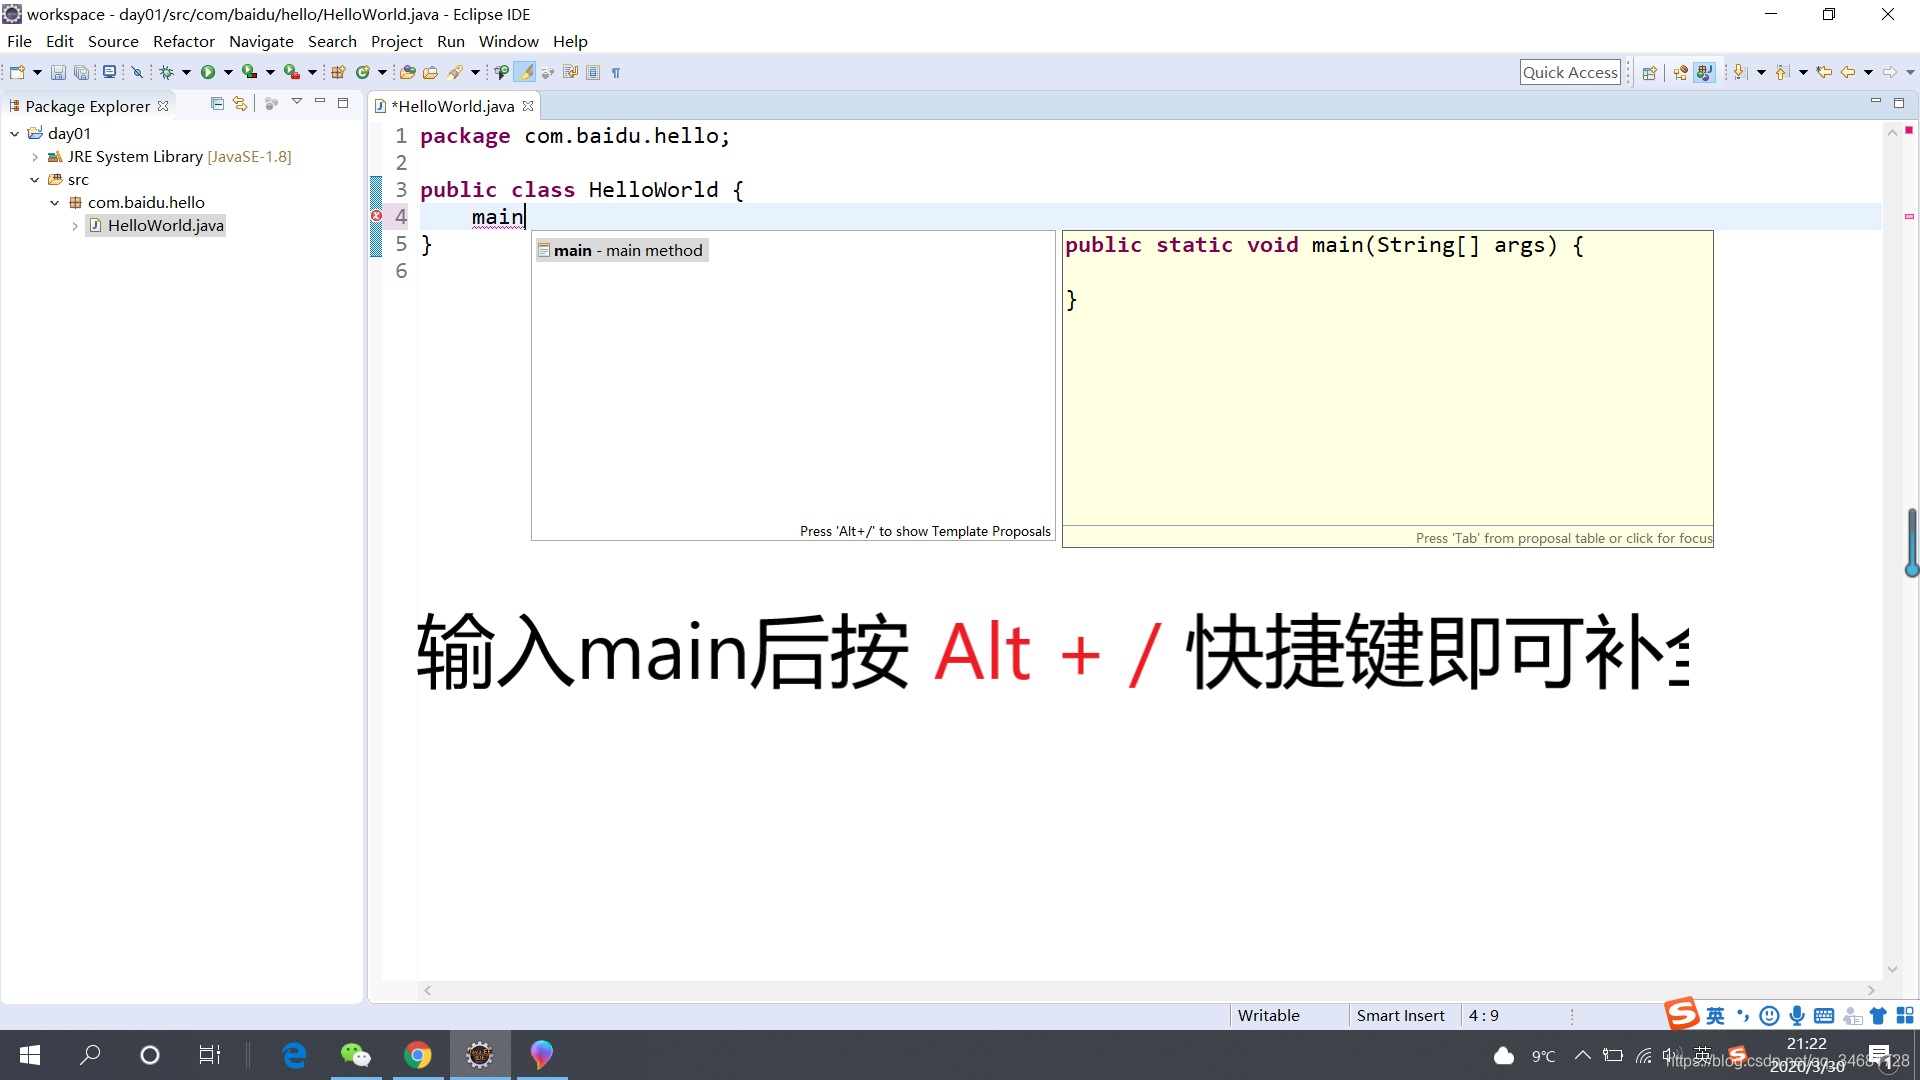Click the Previous Annotation up-arrow icon
1920x1080 pixels.
[1782, 72]
